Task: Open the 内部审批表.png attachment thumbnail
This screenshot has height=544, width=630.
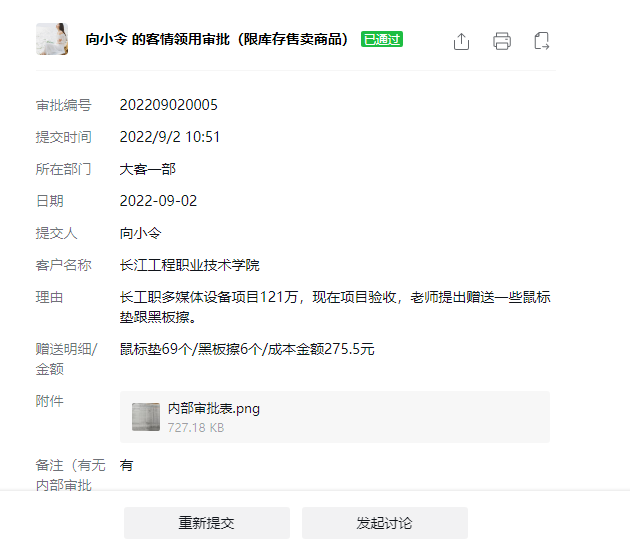Action: [146, 417]
